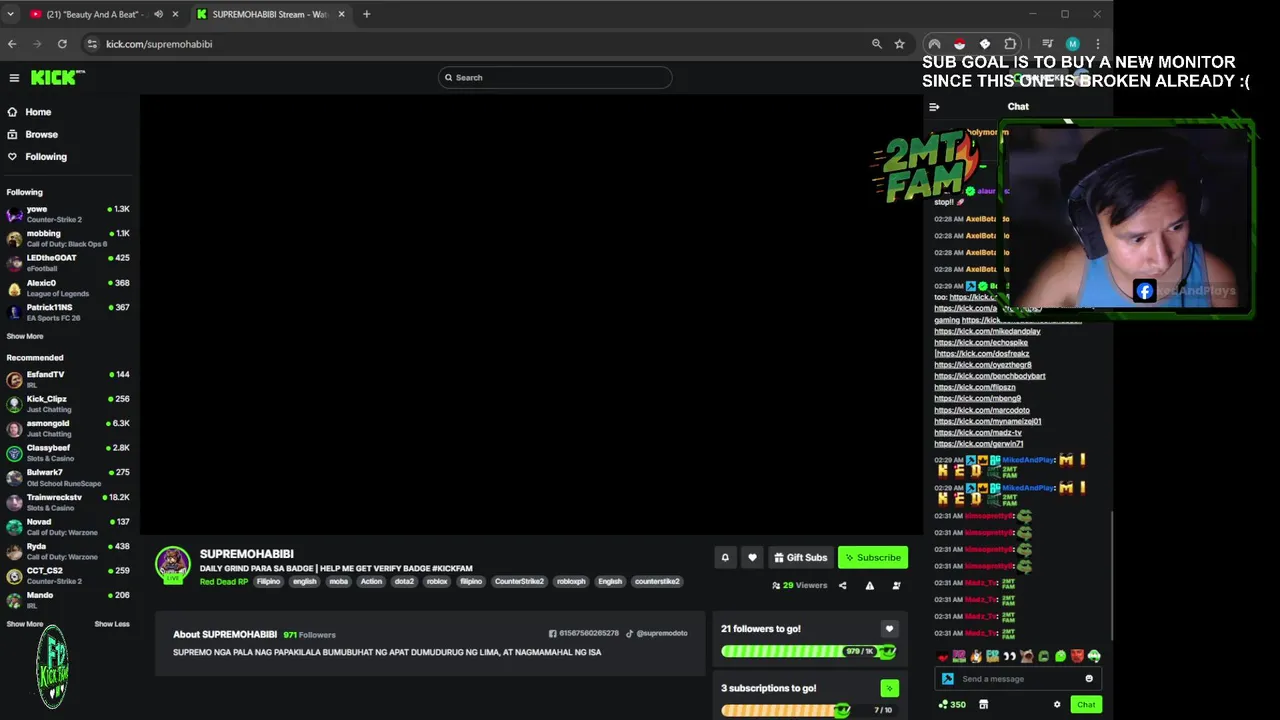Open Kick_Clipz recommended channel
1280x720 pixels.
68,404
